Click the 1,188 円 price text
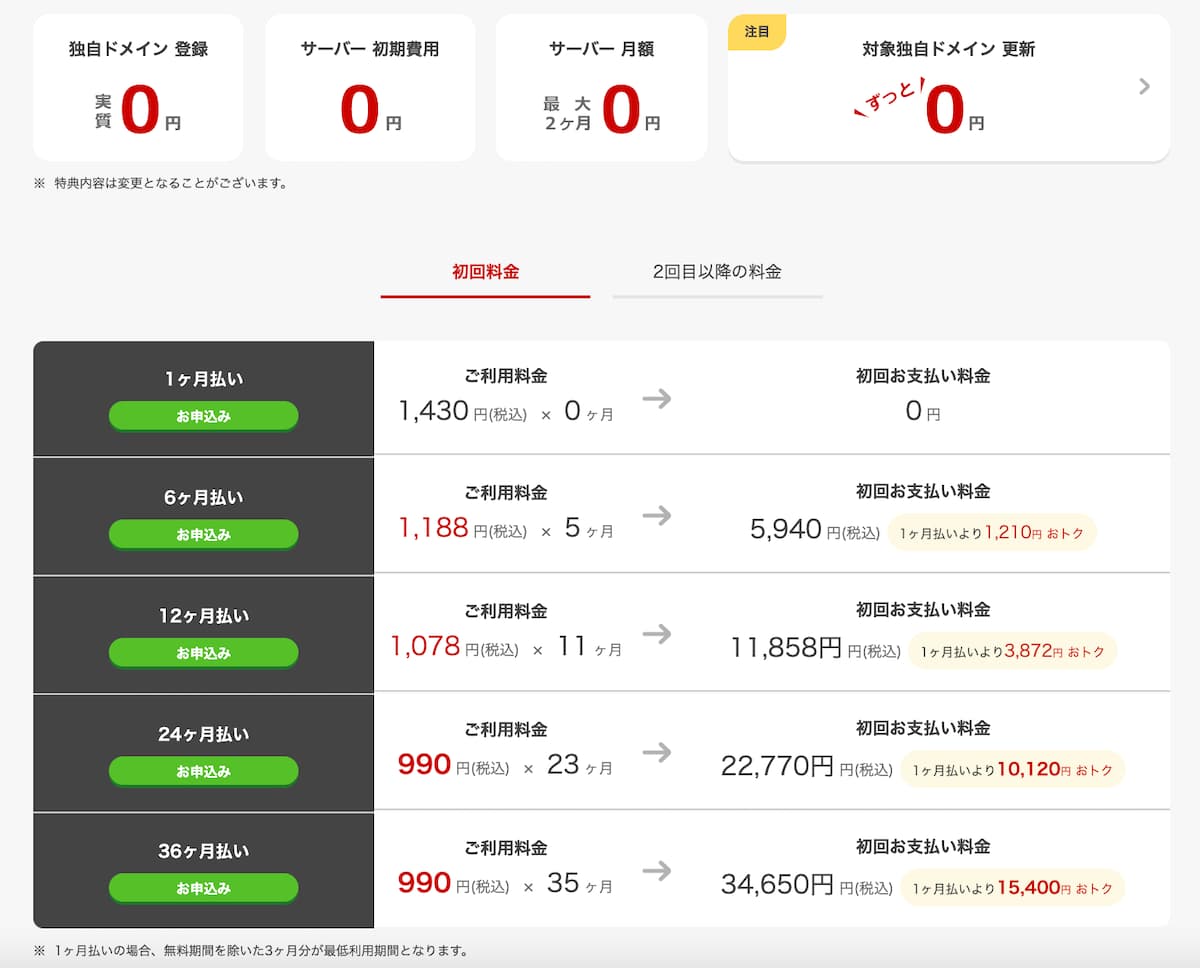This screenshot has height=968, width=1200. [x=462, y=528]
